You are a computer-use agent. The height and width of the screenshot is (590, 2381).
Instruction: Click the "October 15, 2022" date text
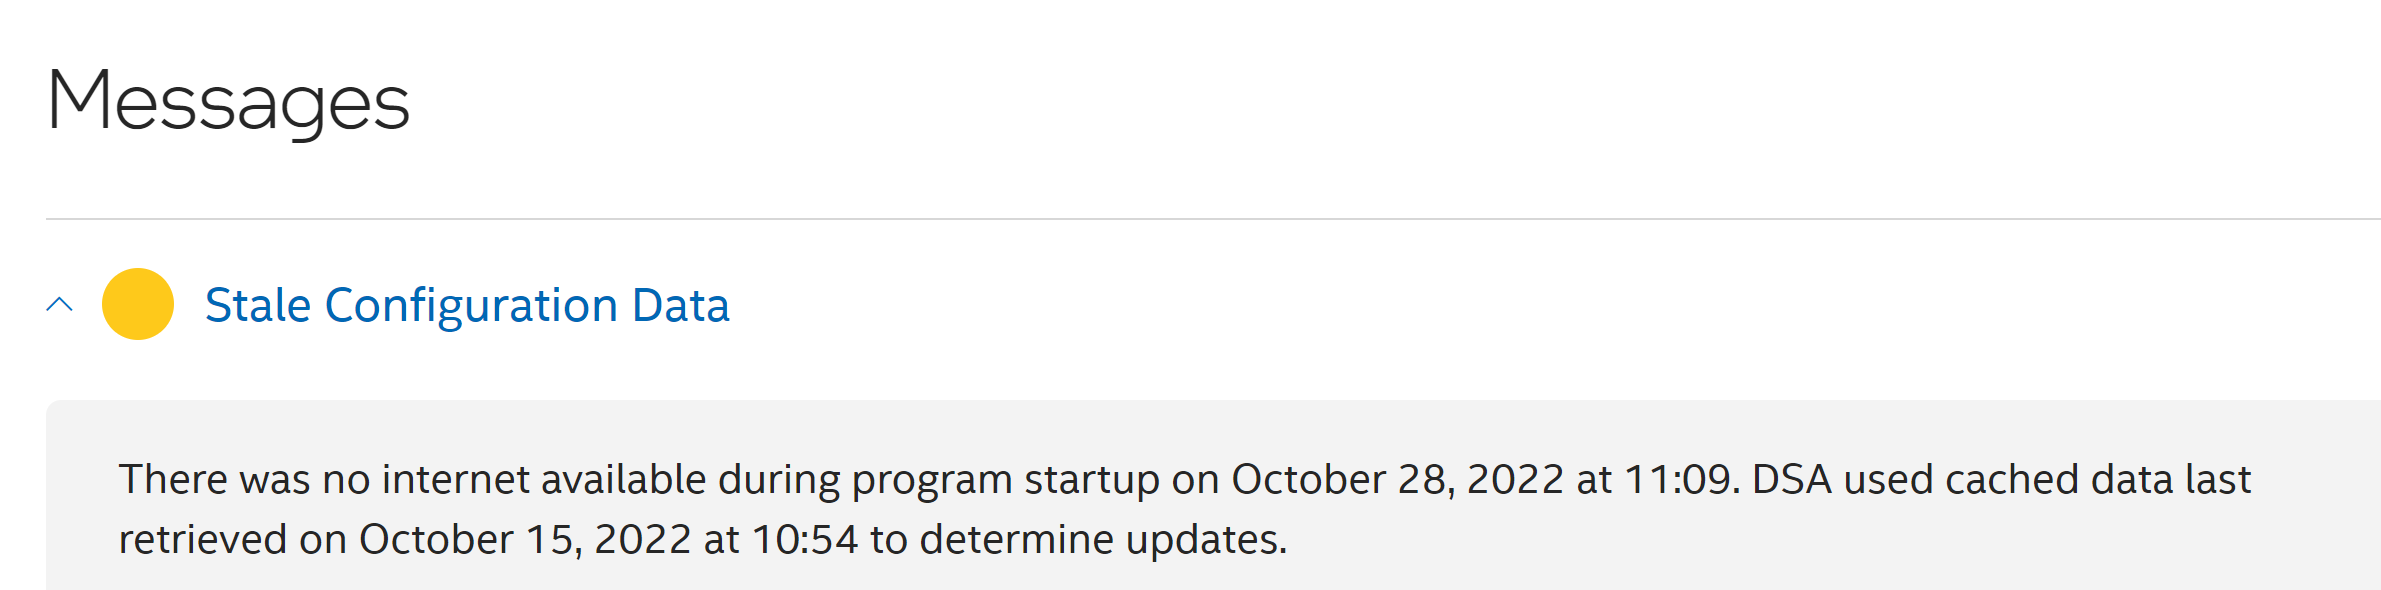(525, 540)
